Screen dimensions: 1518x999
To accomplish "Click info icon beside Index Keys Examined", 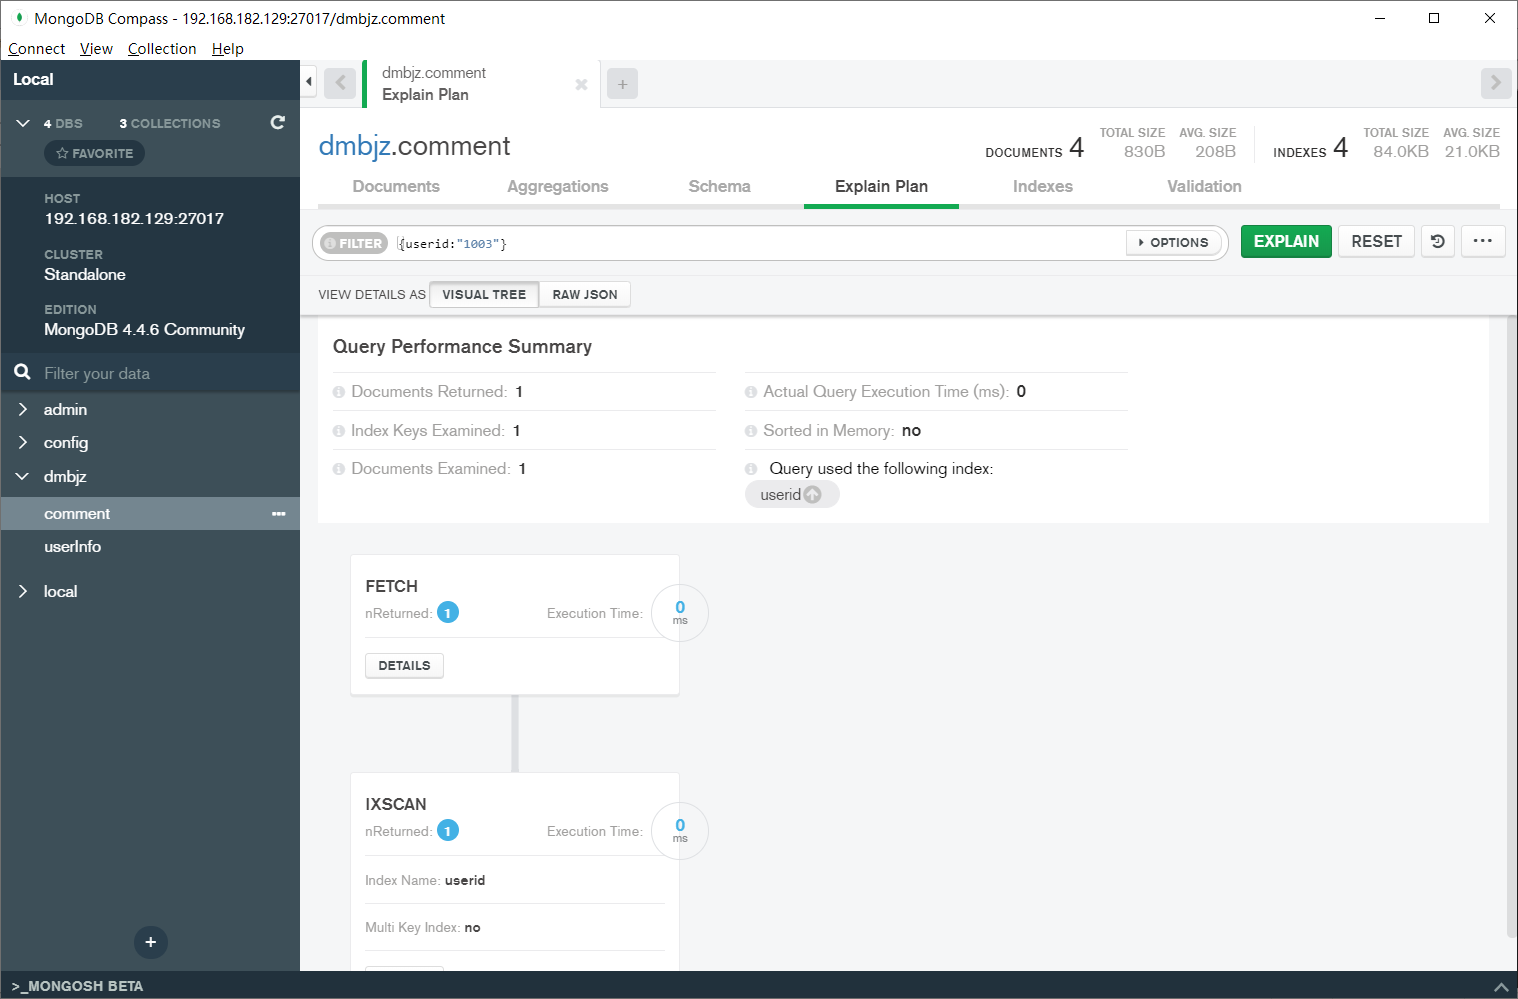I will 339,431.
